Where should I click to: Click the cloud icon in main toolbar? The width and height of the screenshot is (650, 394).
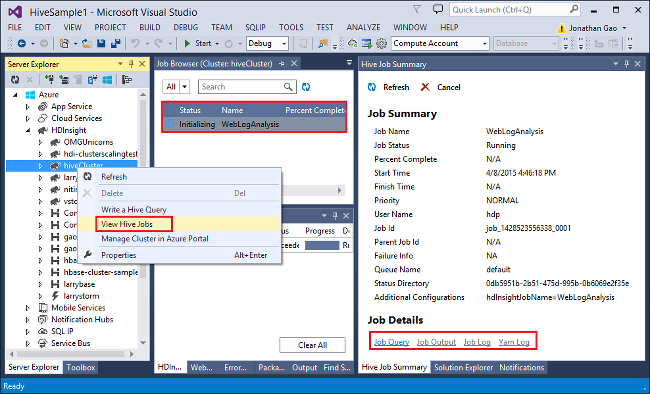click(x=352, y=43)
